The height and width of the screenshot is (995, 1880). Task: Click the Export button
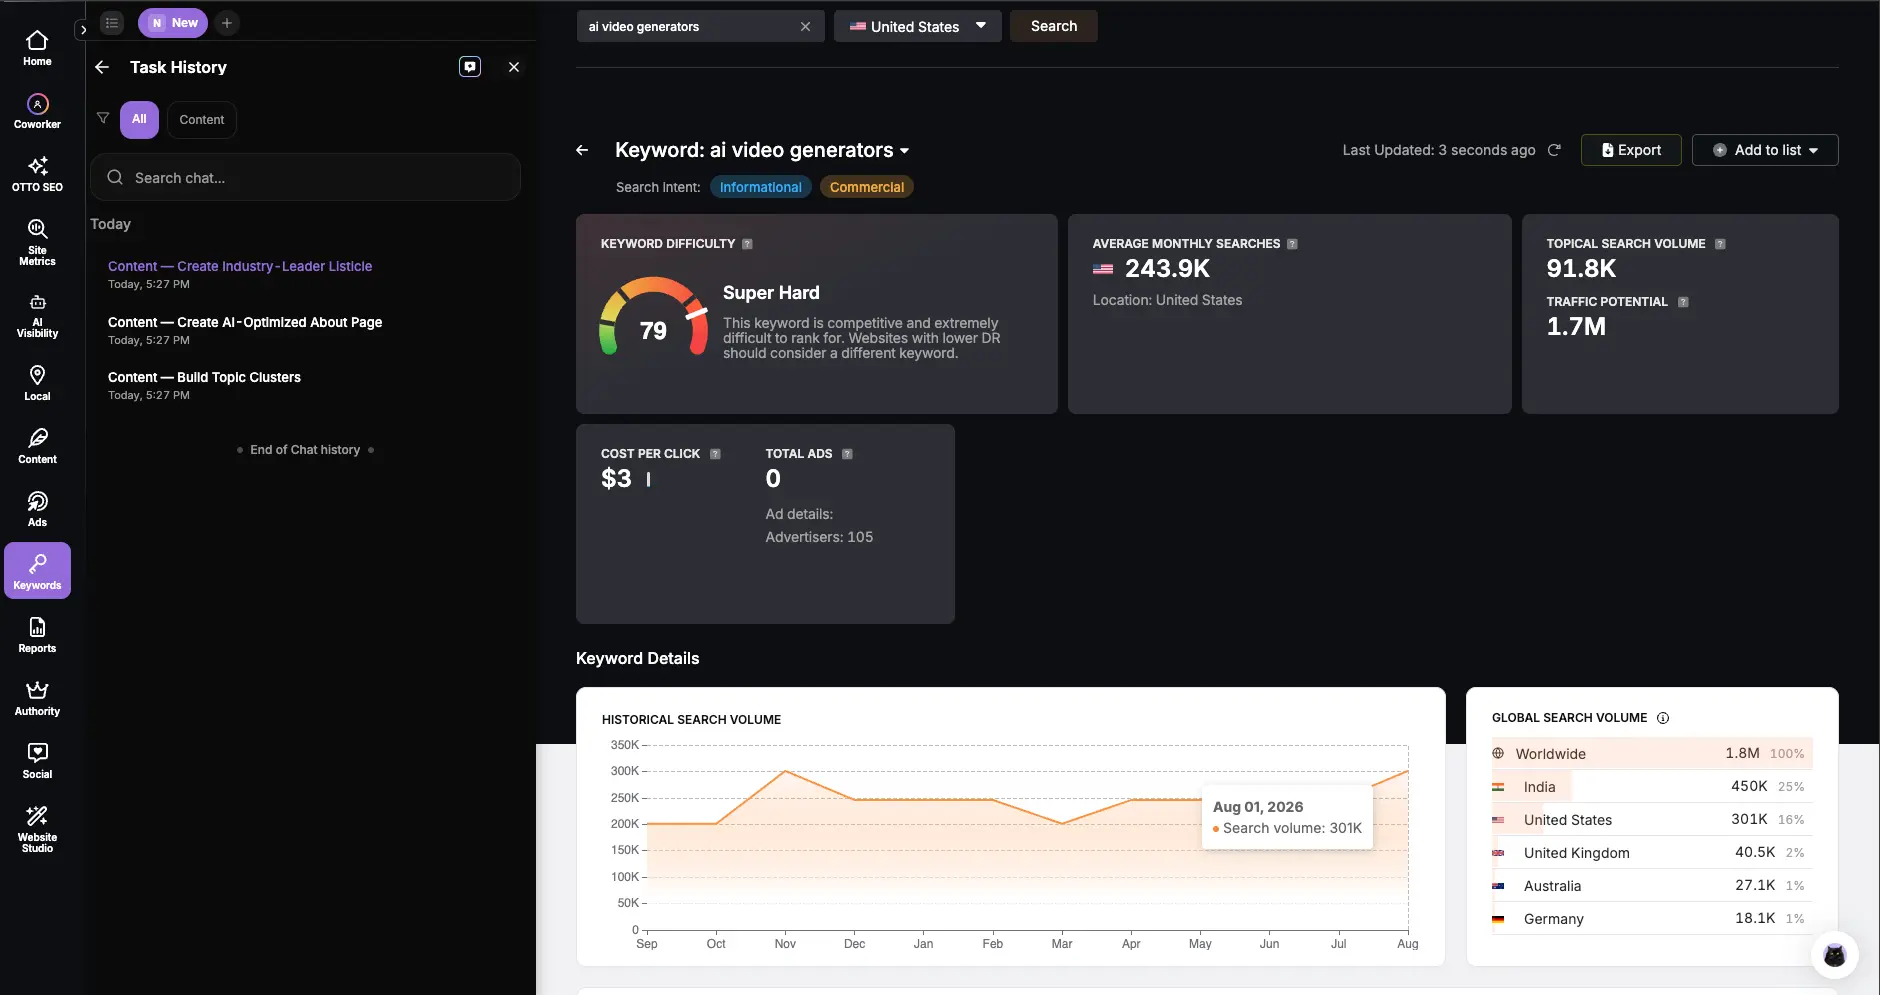pyautogui.click(x=1631, y=150)
